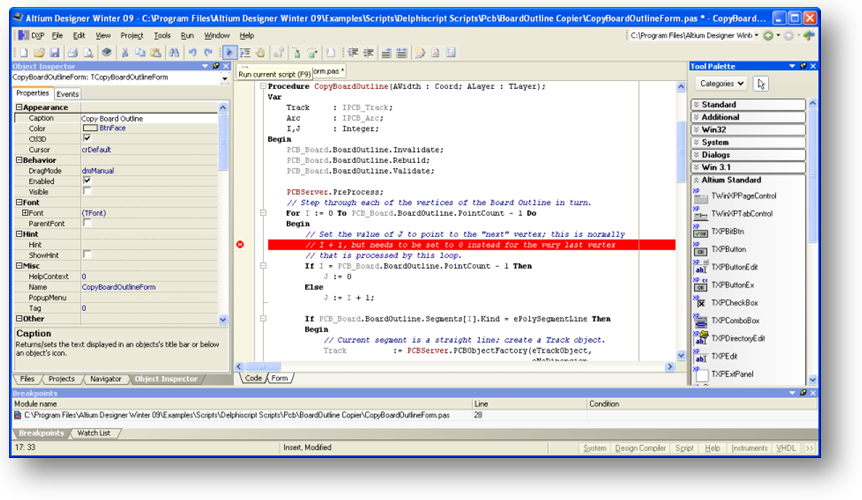The image size is (862, 500).
Task: Click the New document toolbar icon
Action: tap(24, 53)
